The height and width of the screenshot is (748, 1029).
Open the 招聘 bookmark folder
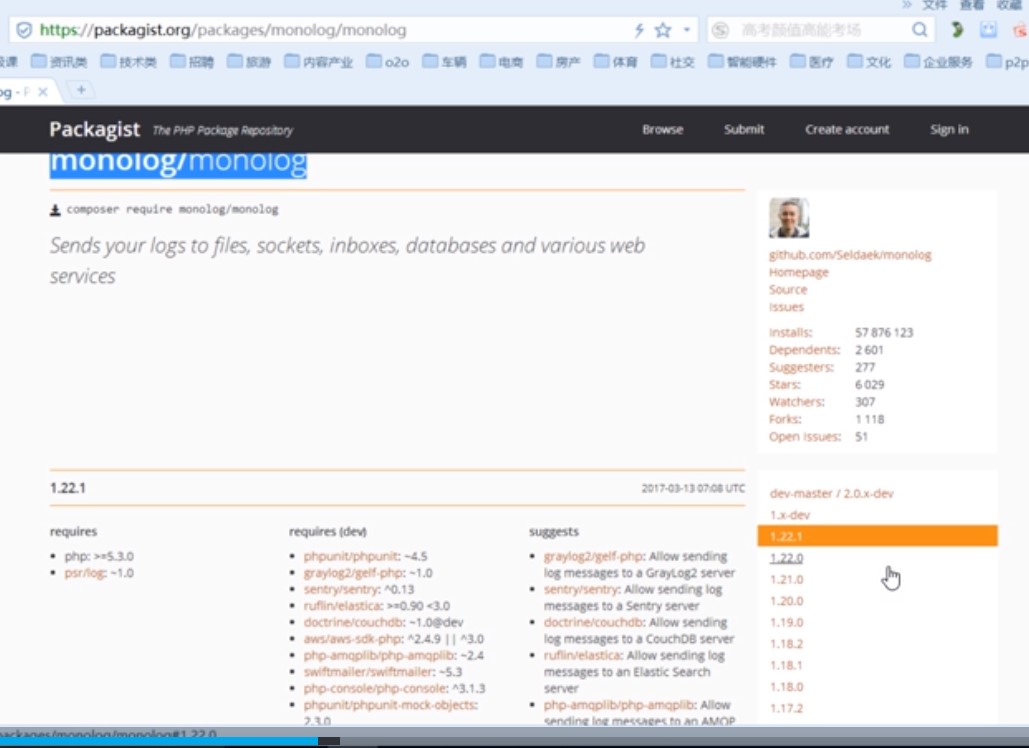(192, 62)
